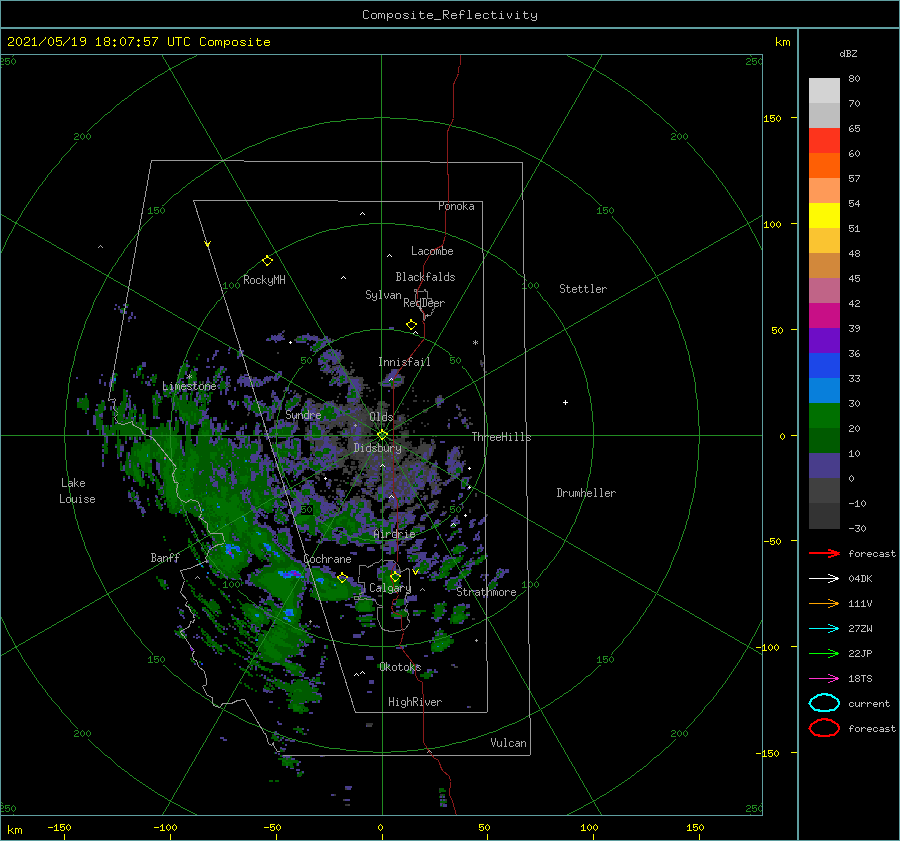Click the Okotoks label
The width and height of the screenshot is (900, 841).
click(x=401, y=667)
